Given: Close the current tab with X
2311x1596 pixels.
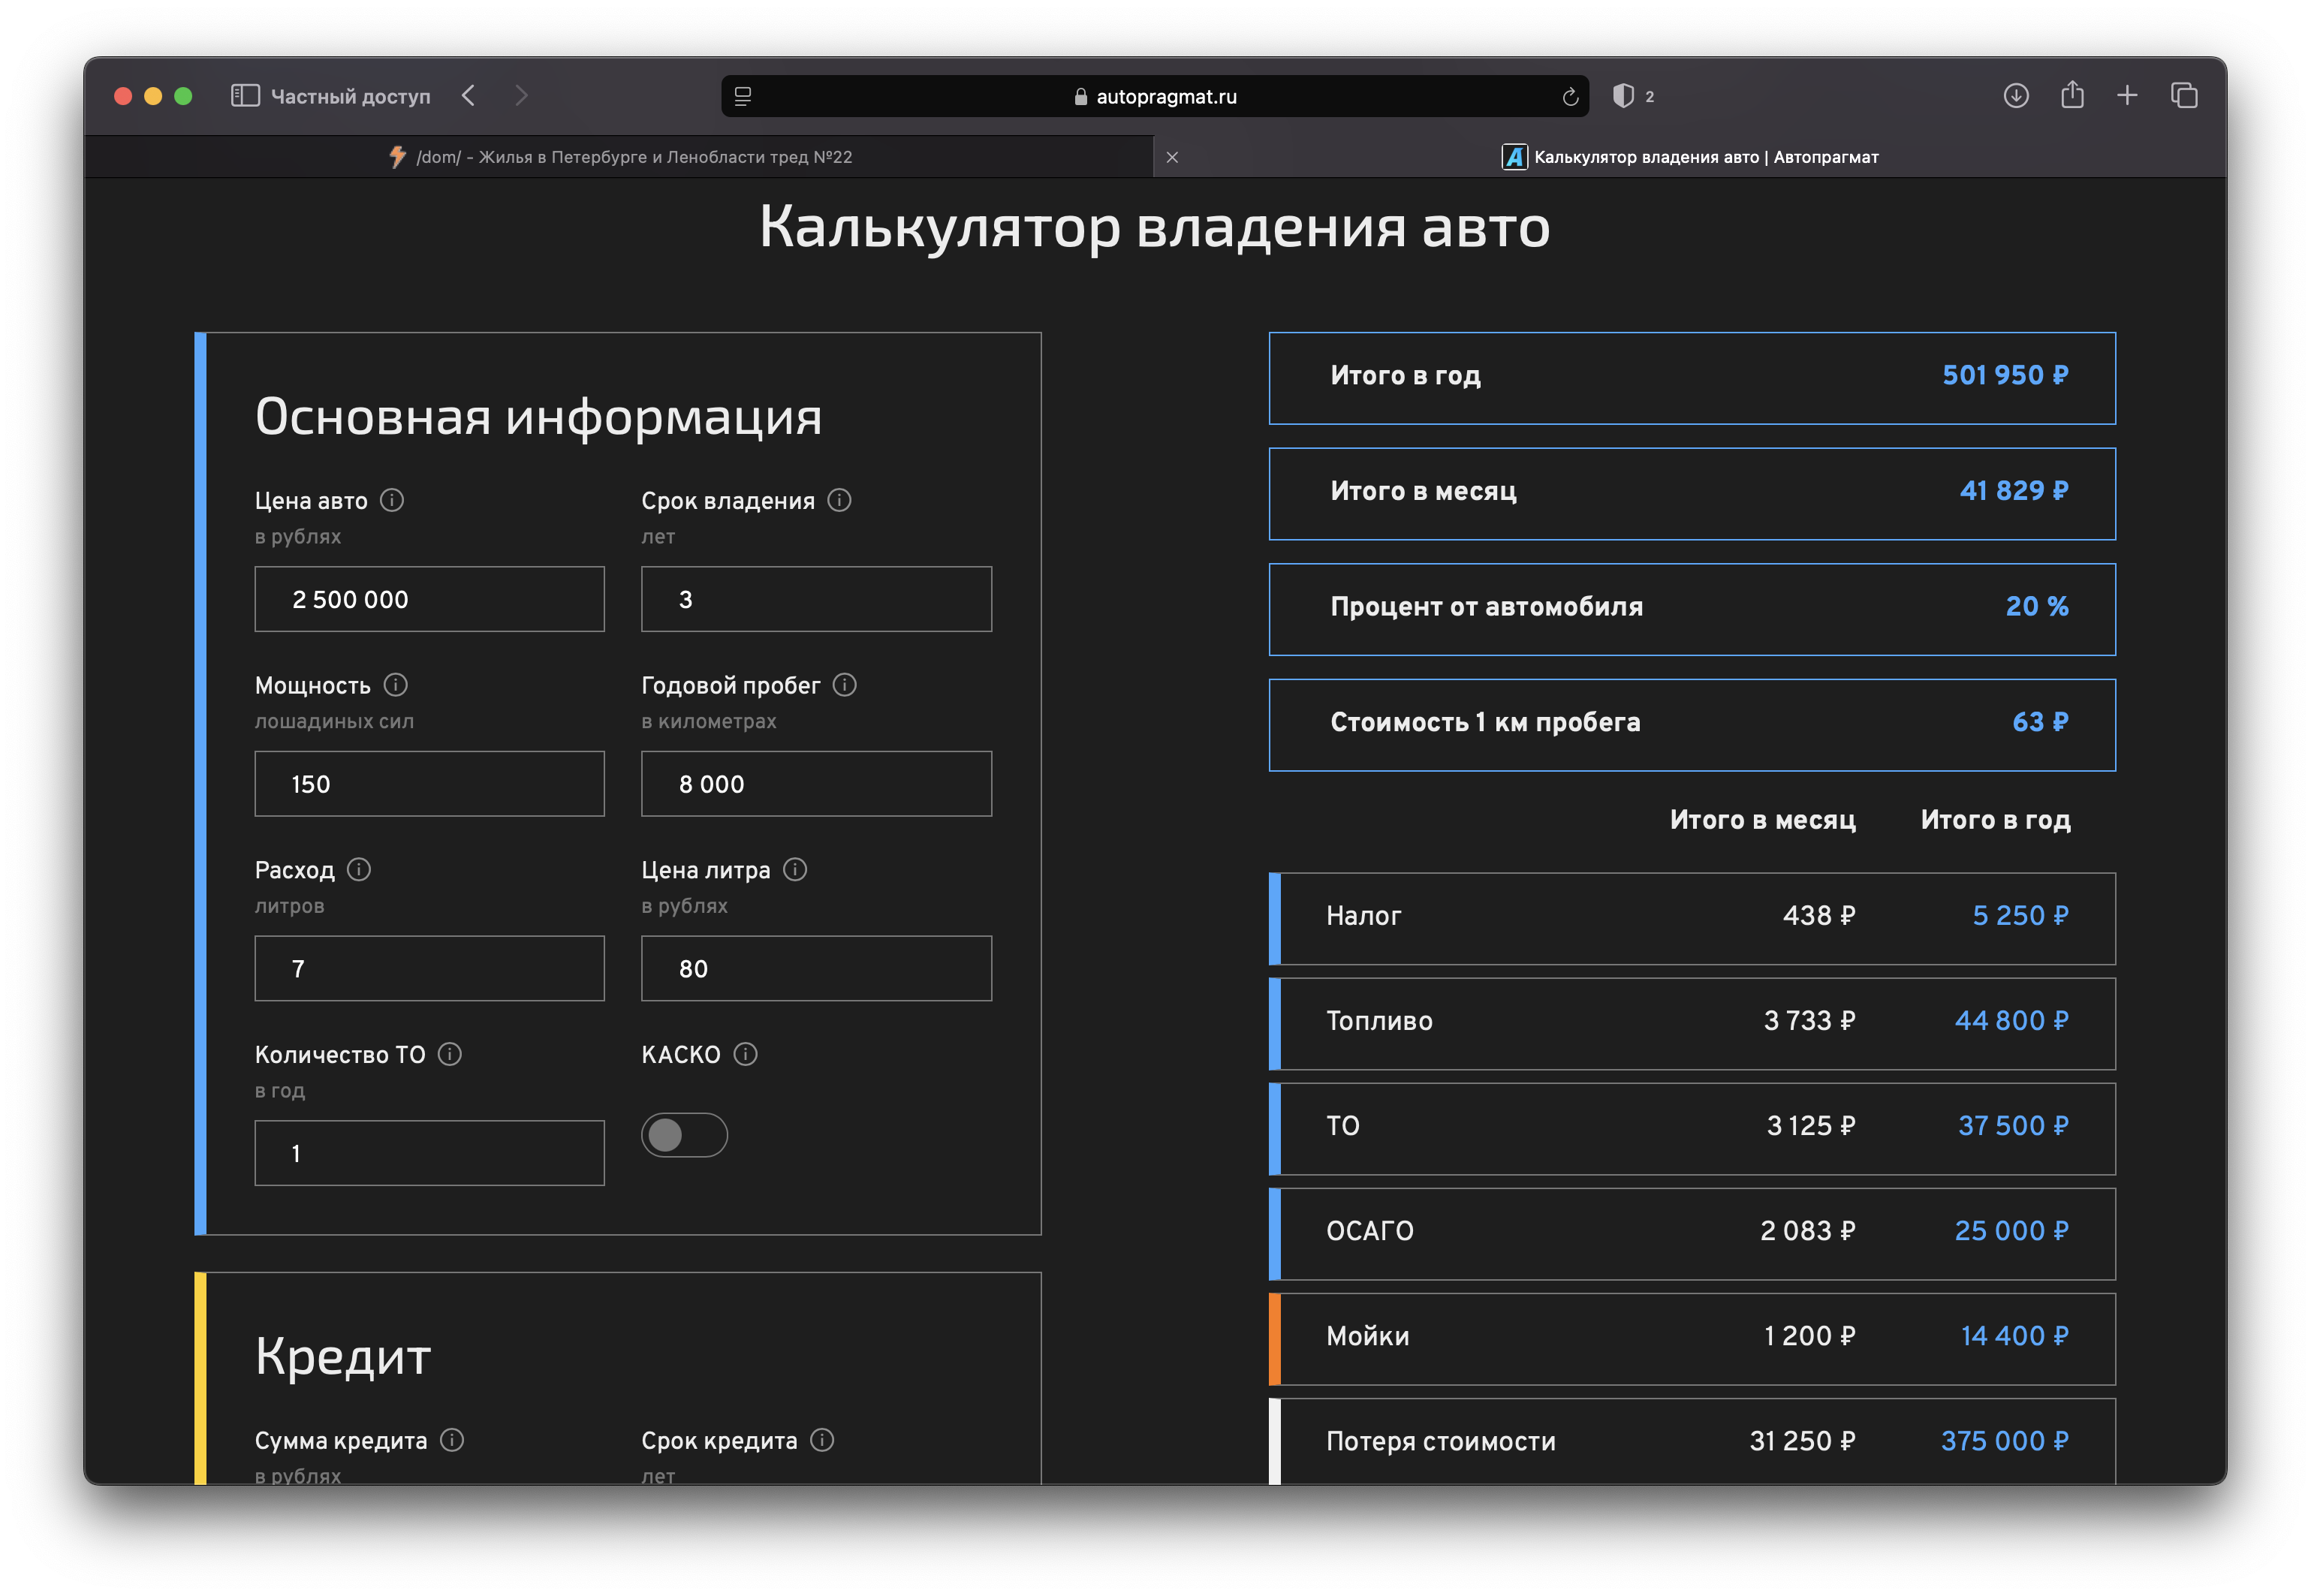Looking at the screenshot, I should (x=1172, y=157).
